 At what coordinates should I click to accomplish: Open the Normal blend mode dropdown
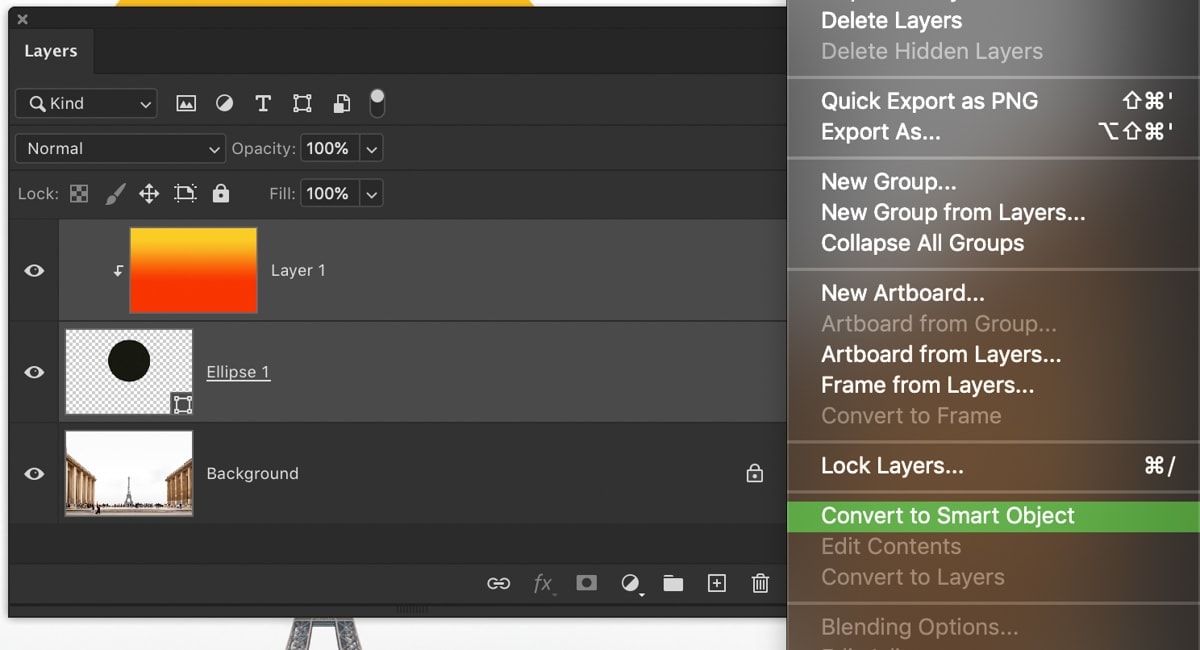tap(120, 149)
